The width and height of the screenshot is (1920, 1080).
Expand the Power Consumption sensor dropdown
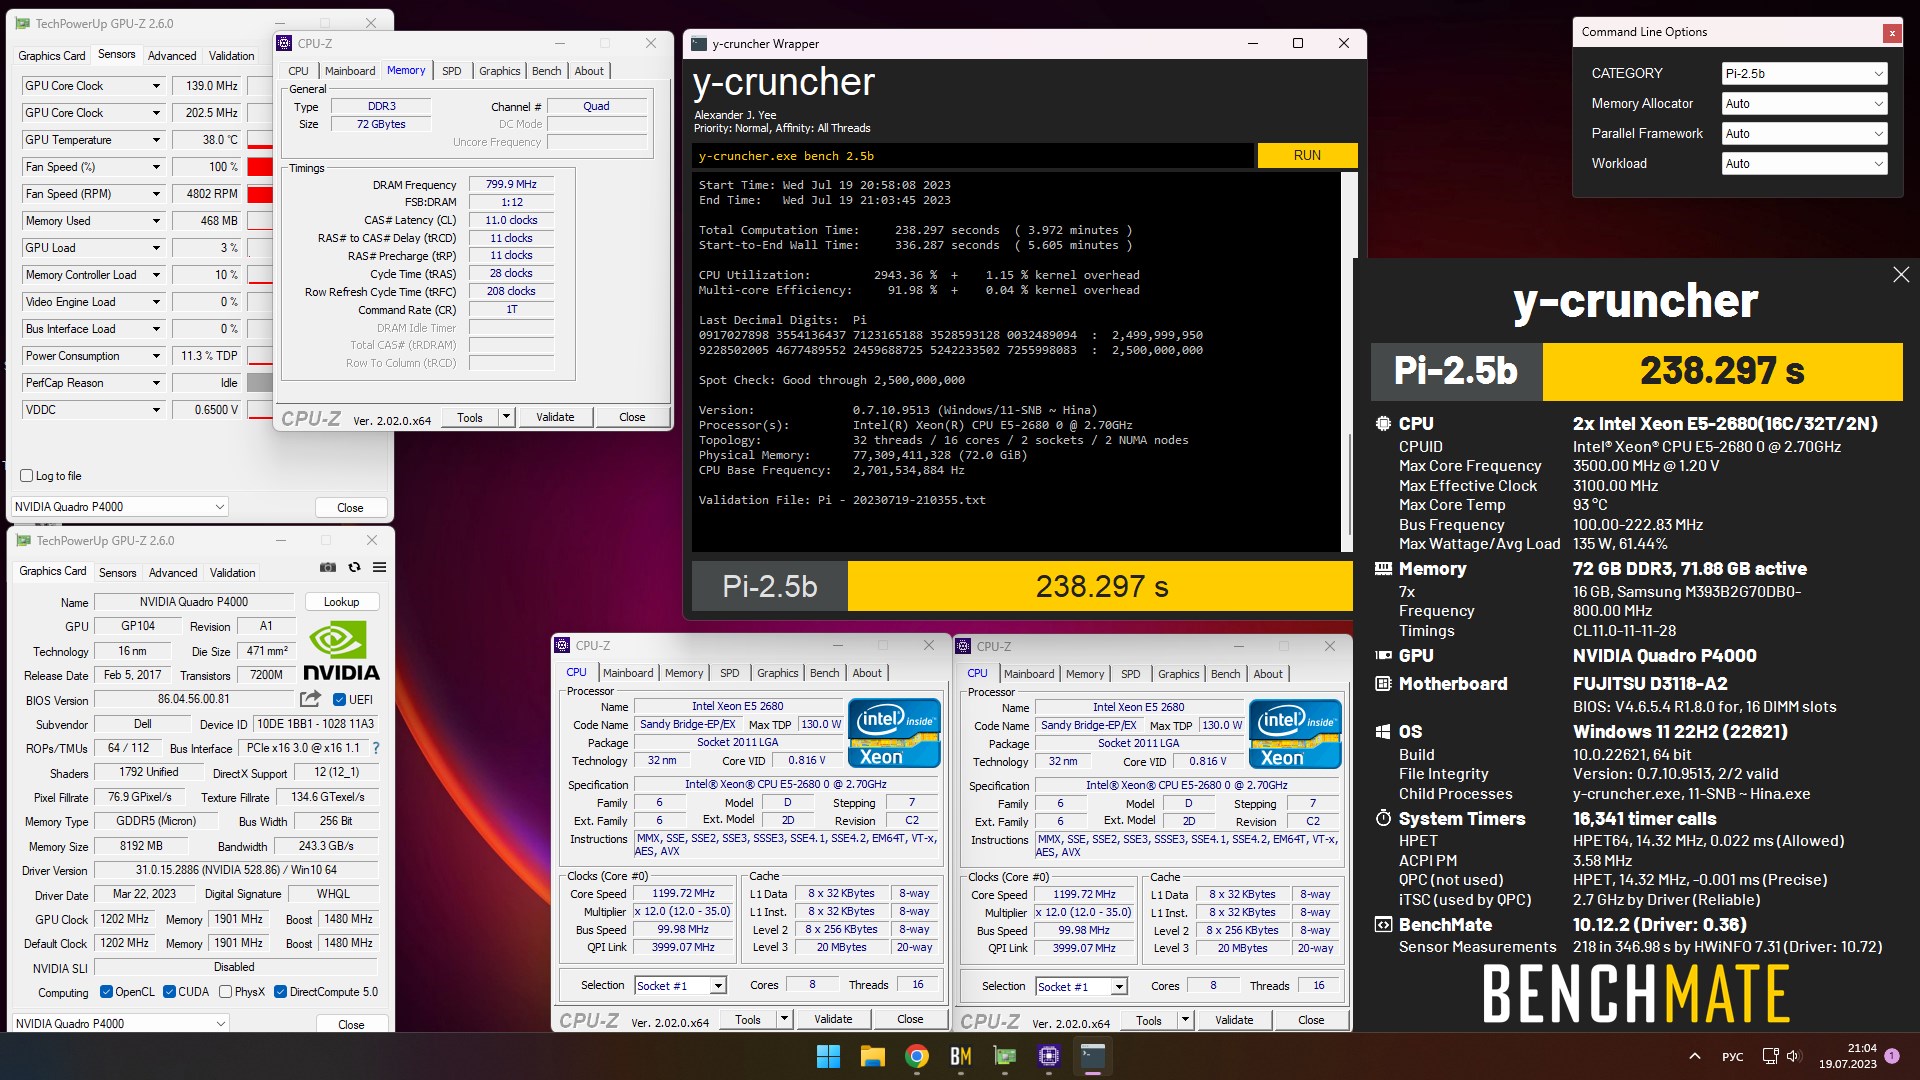pyautogui.click(x=156, y=356)
